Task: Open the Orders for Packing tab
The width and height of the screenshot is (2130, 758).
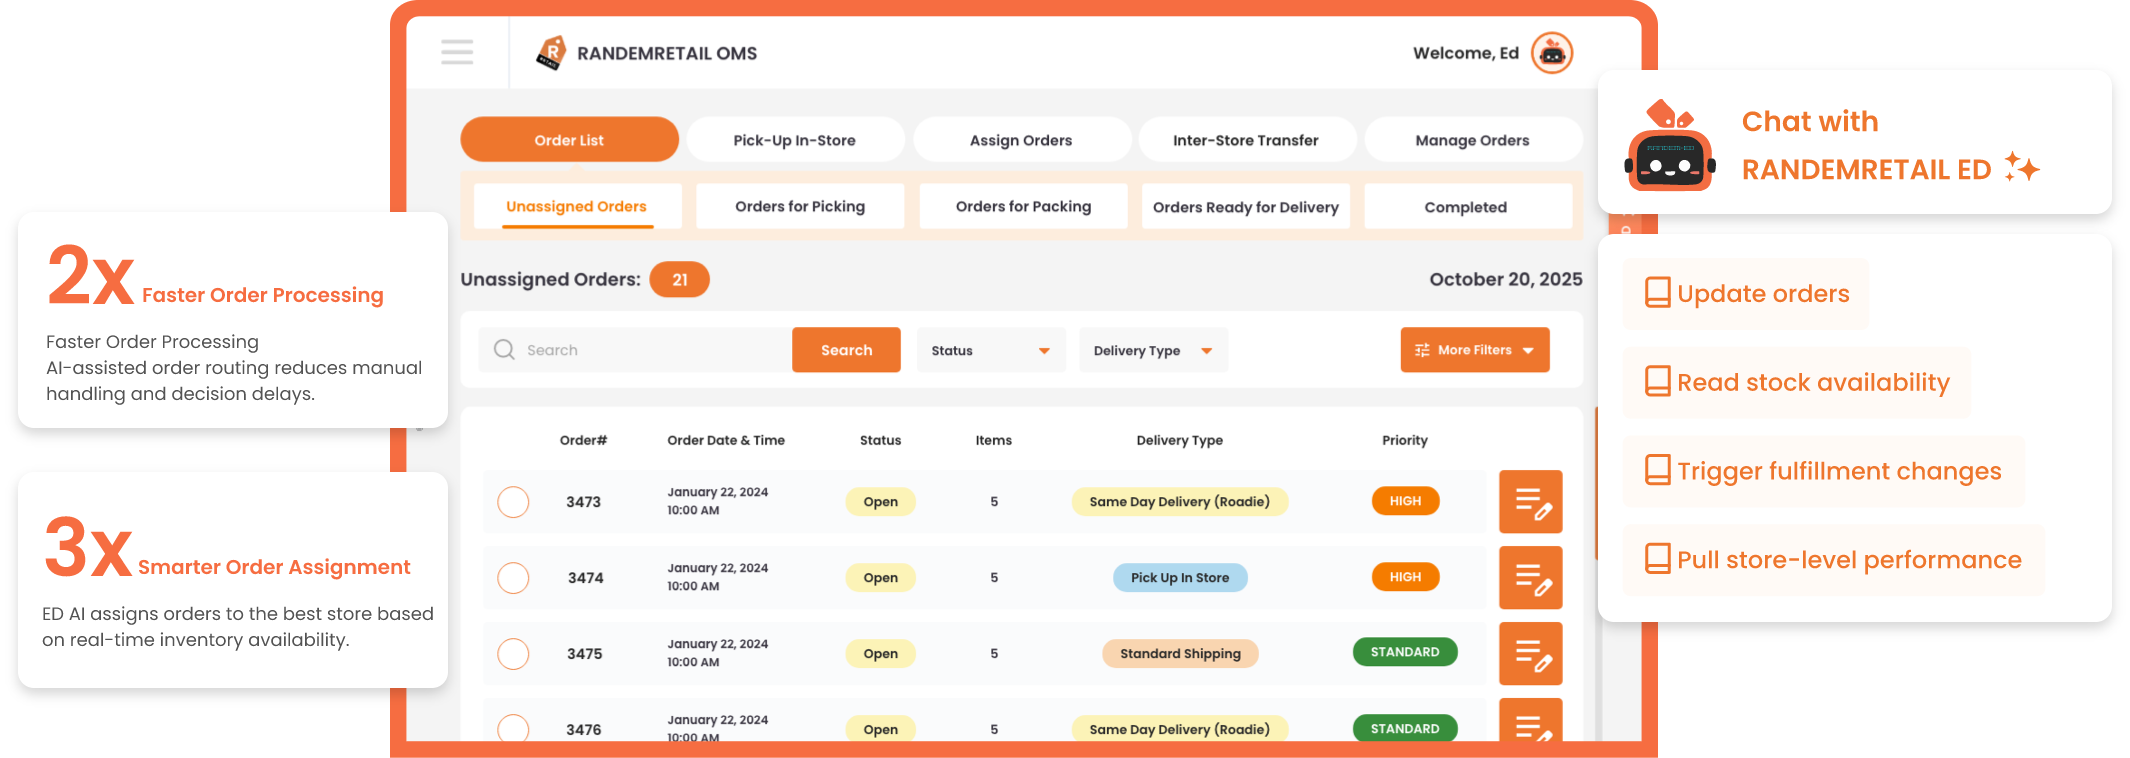Action: (x=1023, y=207)
